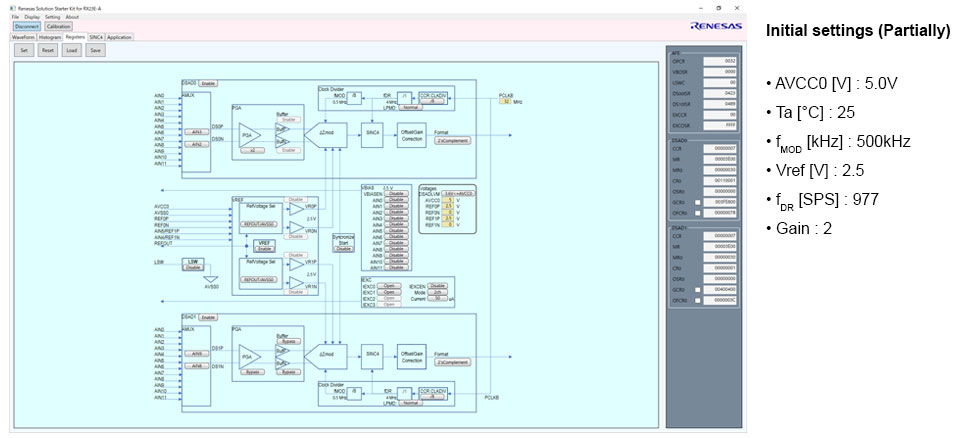
Task: Click the Load button
Action: pos(72,51)
